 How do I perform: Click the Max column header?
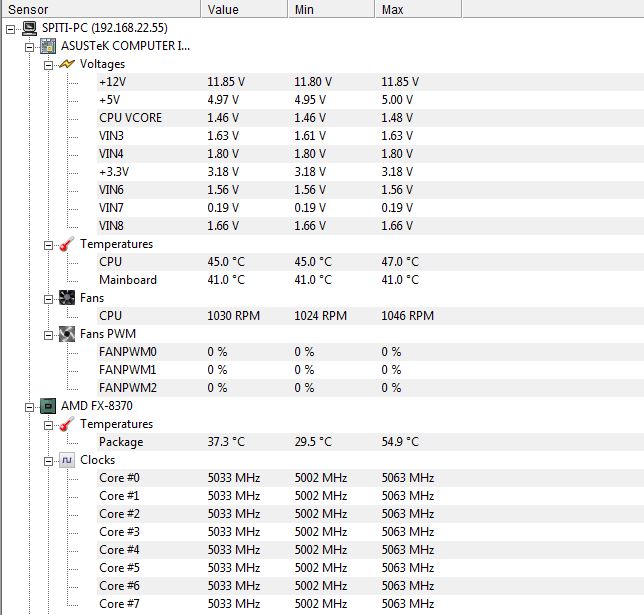pyautogui.click(x=418, y=9)
